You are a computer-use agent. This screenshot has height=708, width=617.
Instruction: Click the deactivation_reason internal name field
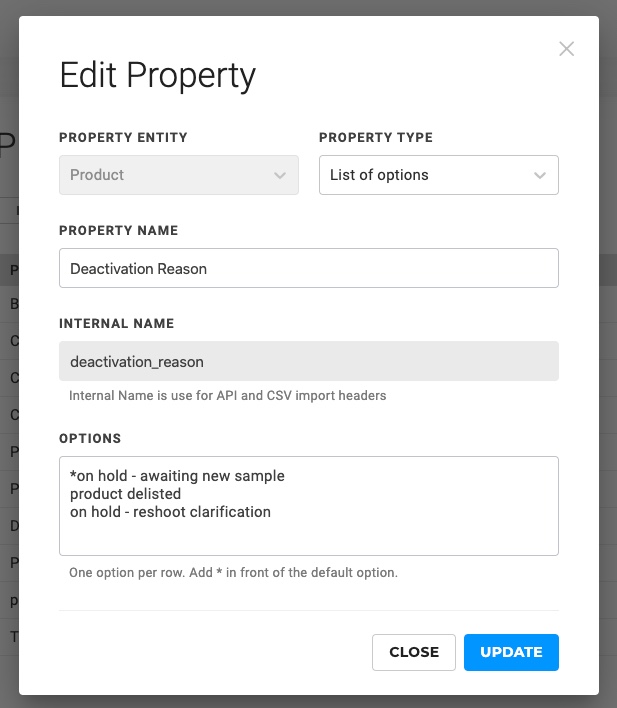click(x=308, y=361)
